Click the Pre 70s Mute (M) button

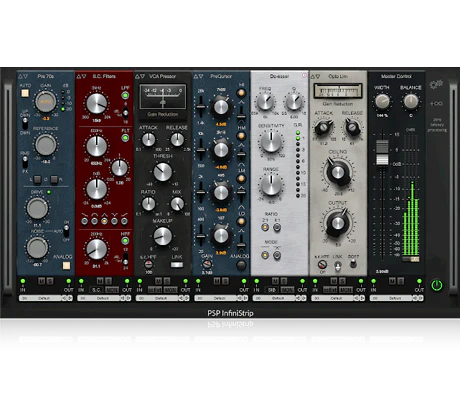click(41, 281)
